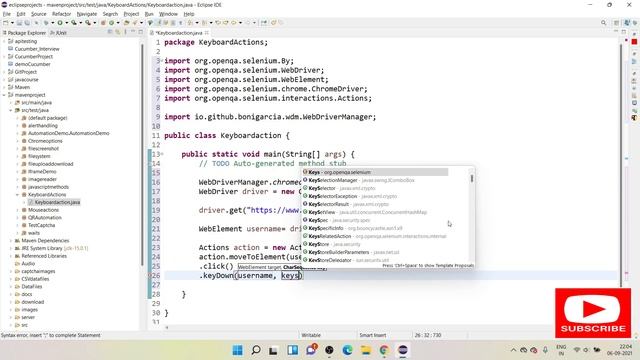Screen dimensions: 640x360
Task: Choose Keys - org.openqa.selenium proposal
Action: point(375,172)
